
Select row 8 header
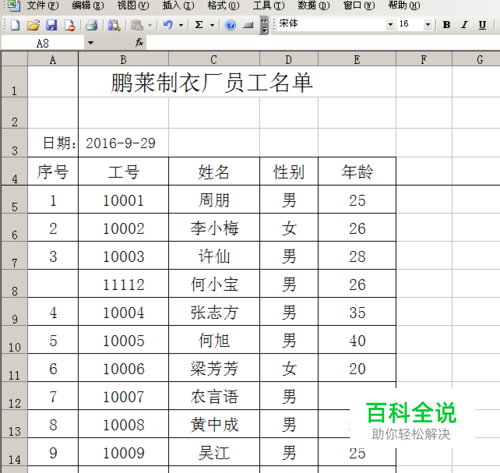[14, 284]
